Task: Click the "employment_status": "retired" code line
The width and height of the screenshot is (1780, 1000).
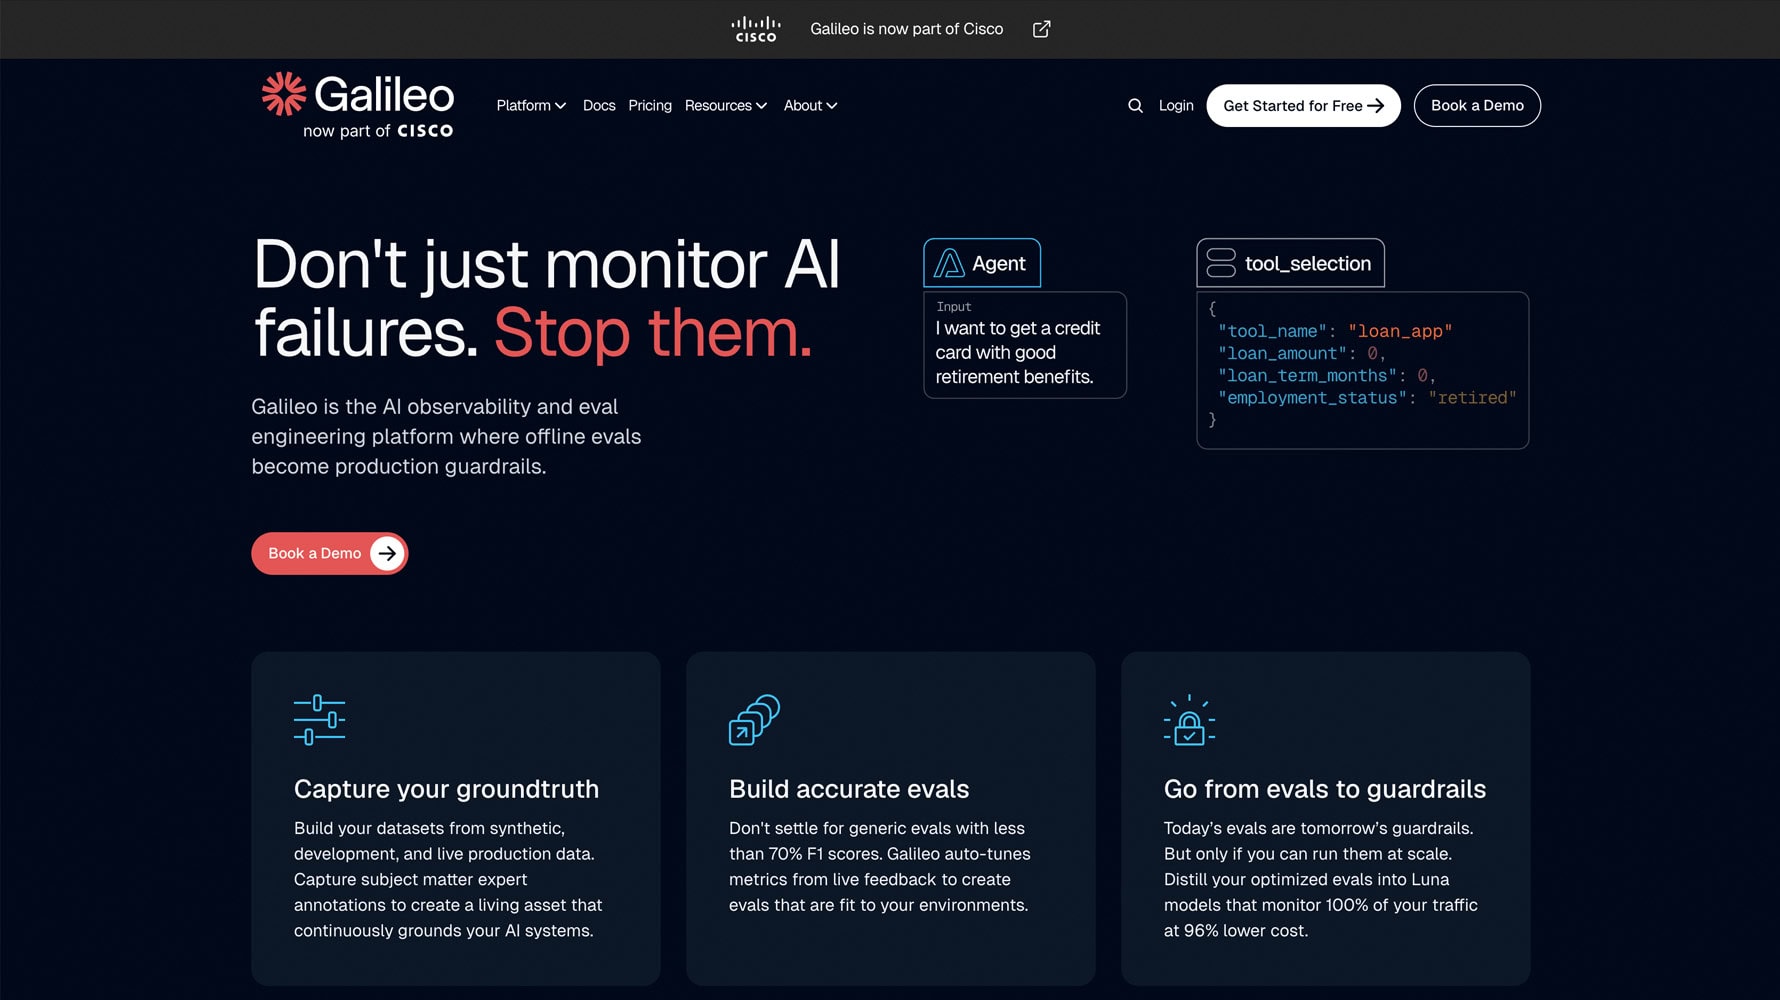Action: 1366,397
